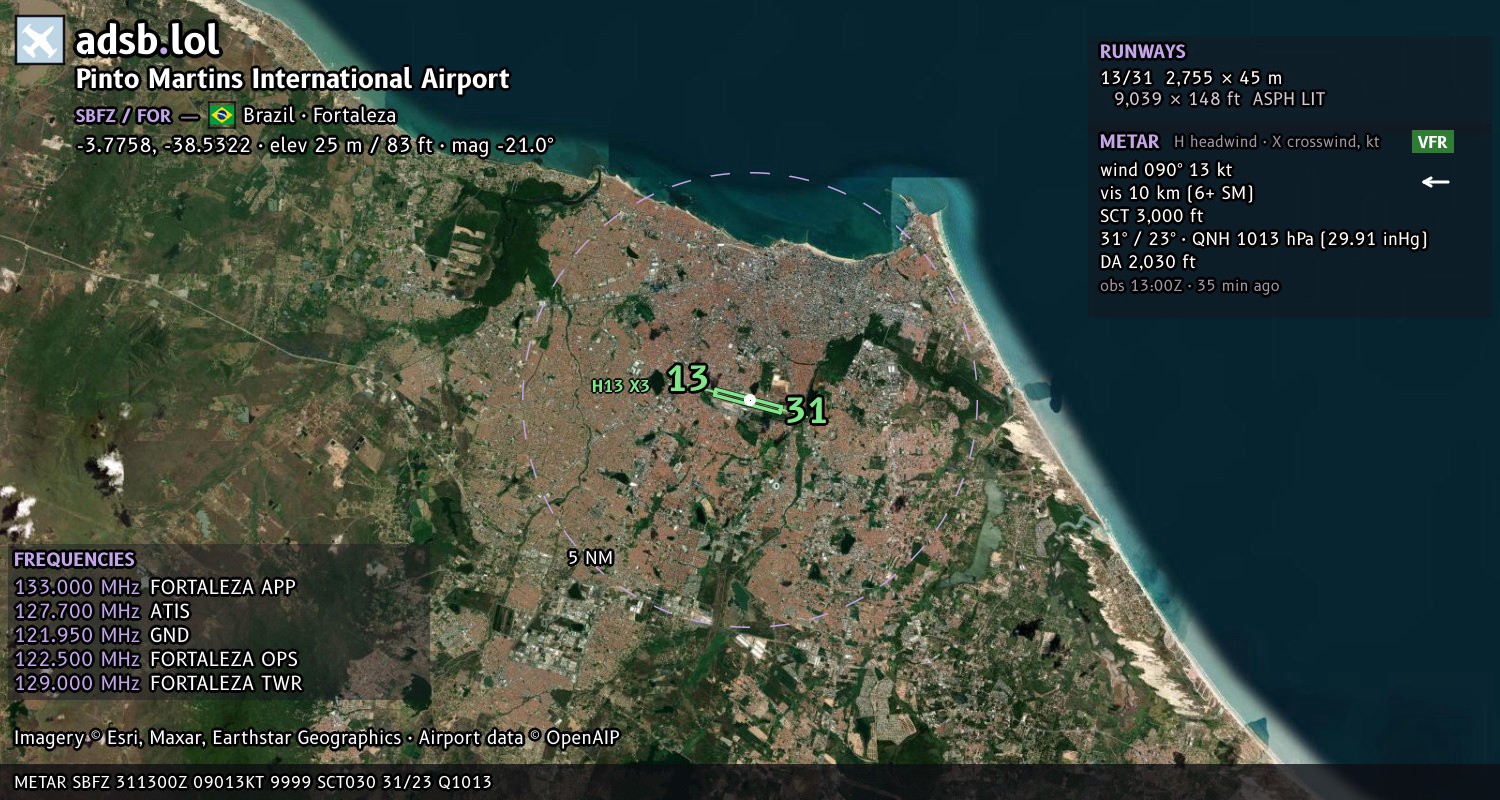Click the DA 2,030 ft line

1148,262
